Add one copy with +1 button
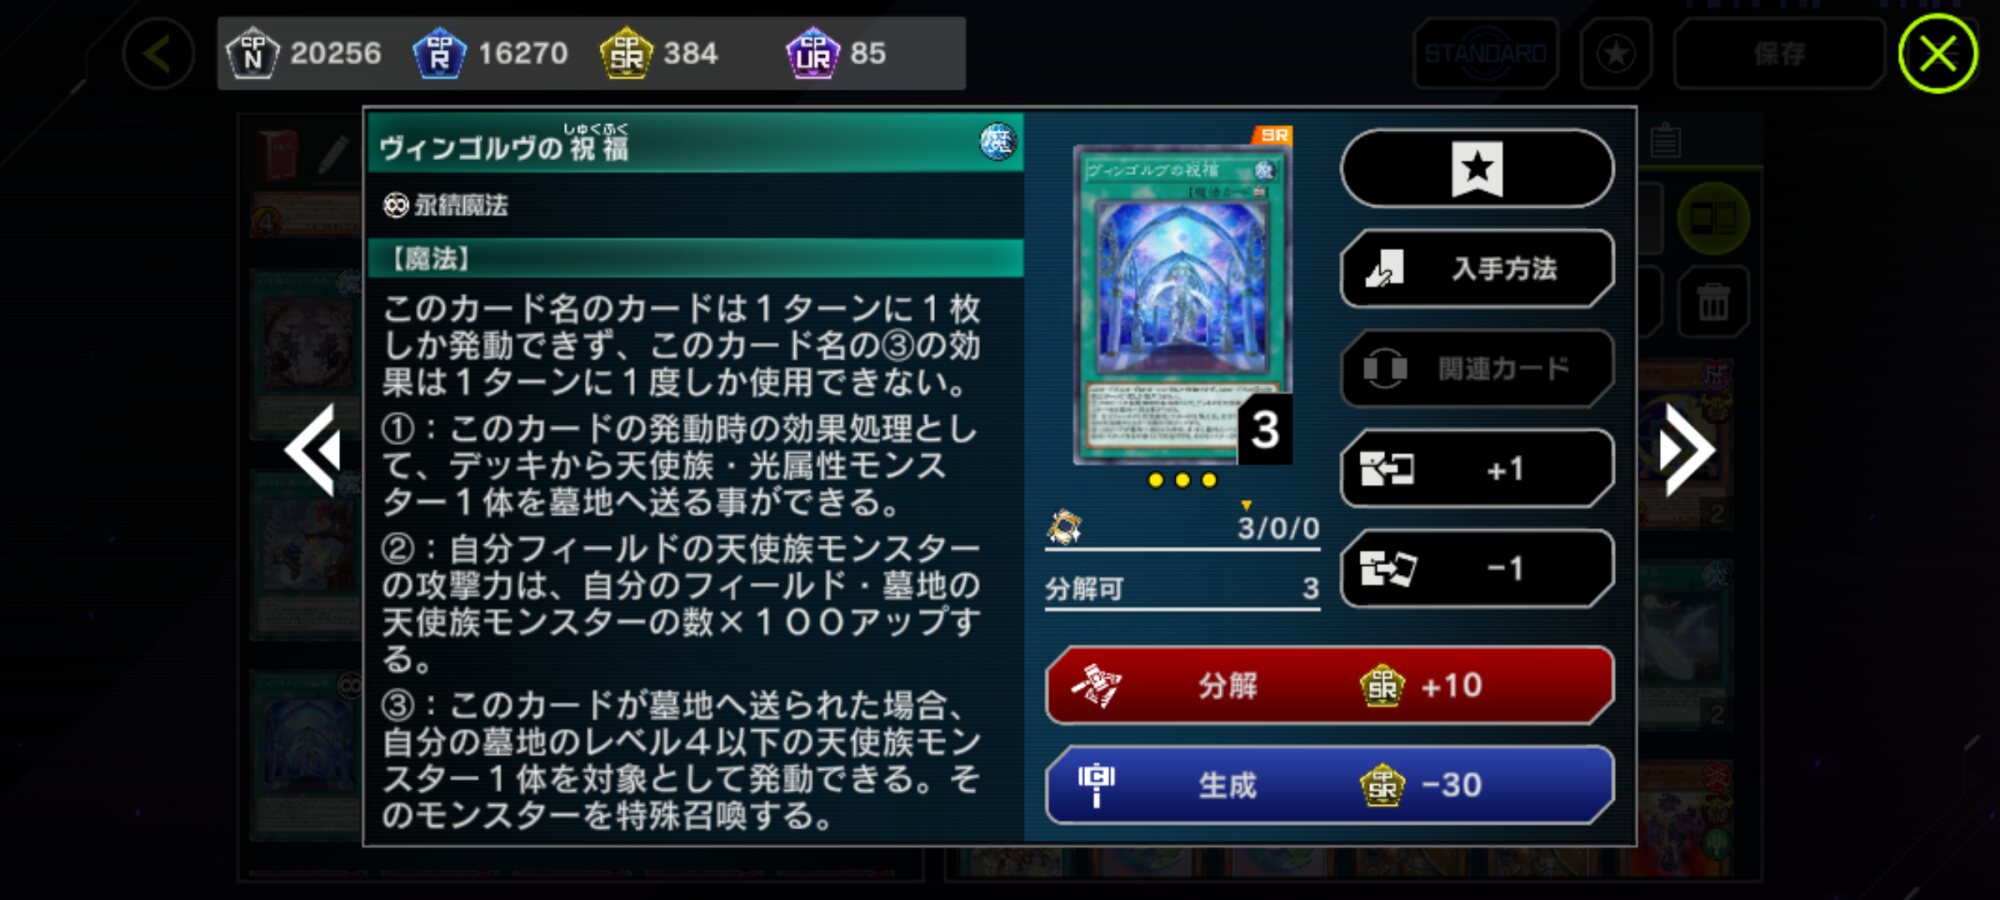This screenshot has height=900, width=2000. [x=1477, y=468]
